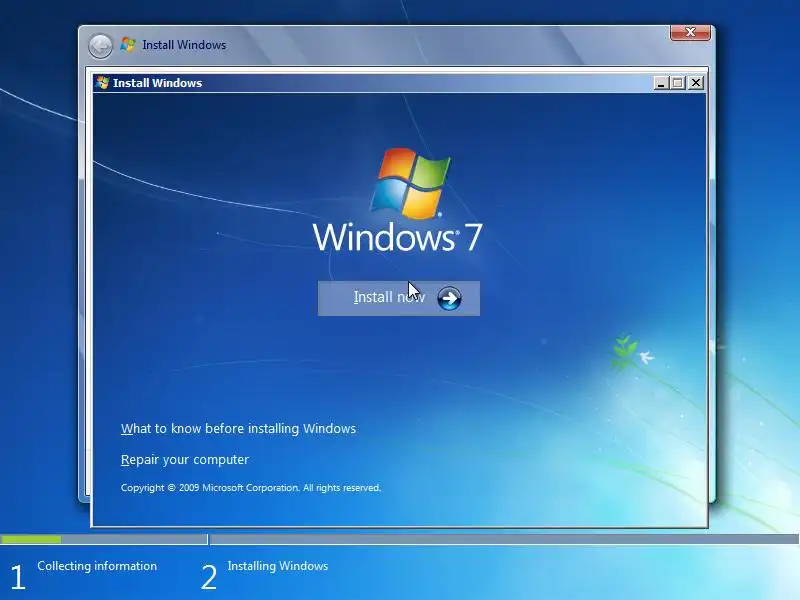800x600 pixels.
Task: Click the Collecting information step label
Action: point(97,566)
